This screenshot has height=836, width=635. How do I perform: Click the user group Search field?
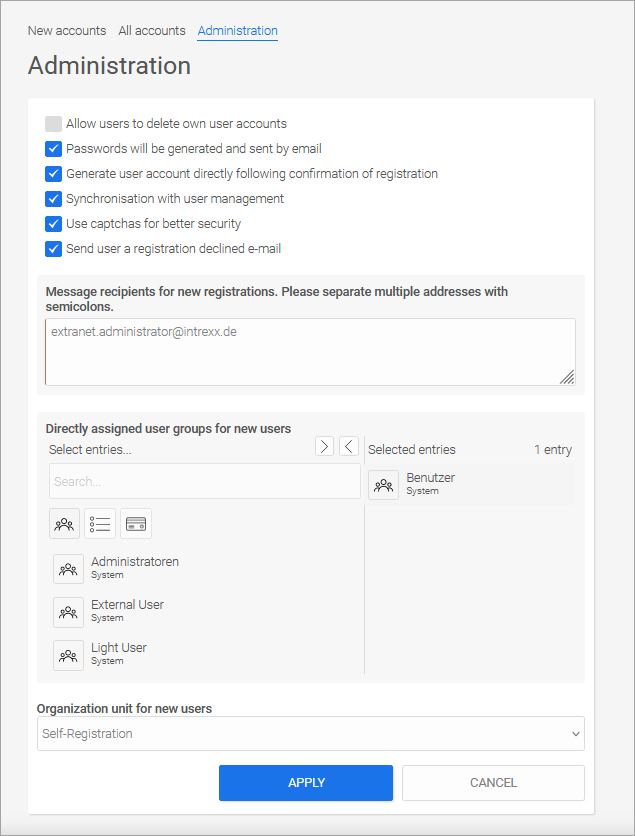coord(204,481)
